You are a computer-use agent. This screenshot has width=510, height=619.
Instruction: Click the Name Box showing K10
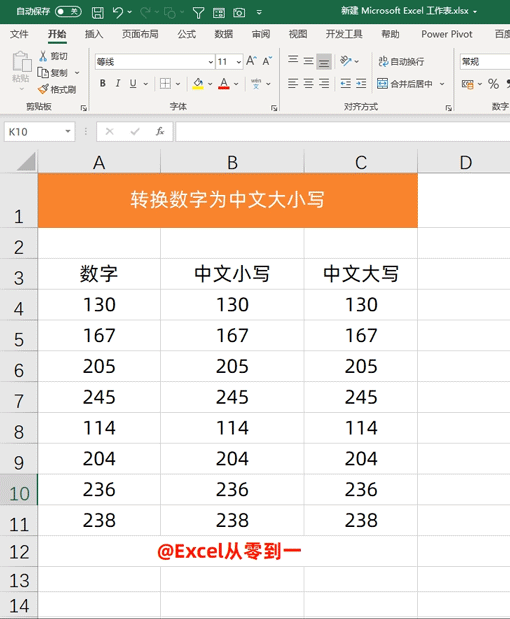click(x=39, y=132)
